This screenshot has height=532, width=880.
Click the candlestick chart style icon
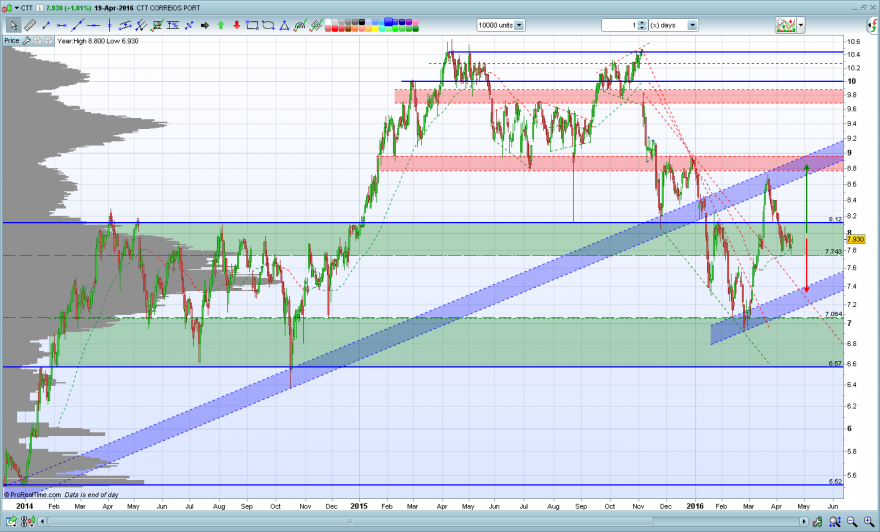7,8
